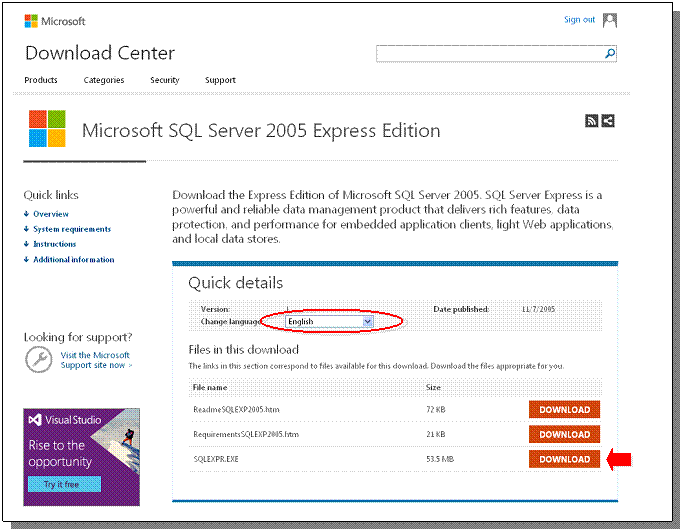Click the wrench support icon
Screen dimensions: 682x531
click(x=39, y=360)
